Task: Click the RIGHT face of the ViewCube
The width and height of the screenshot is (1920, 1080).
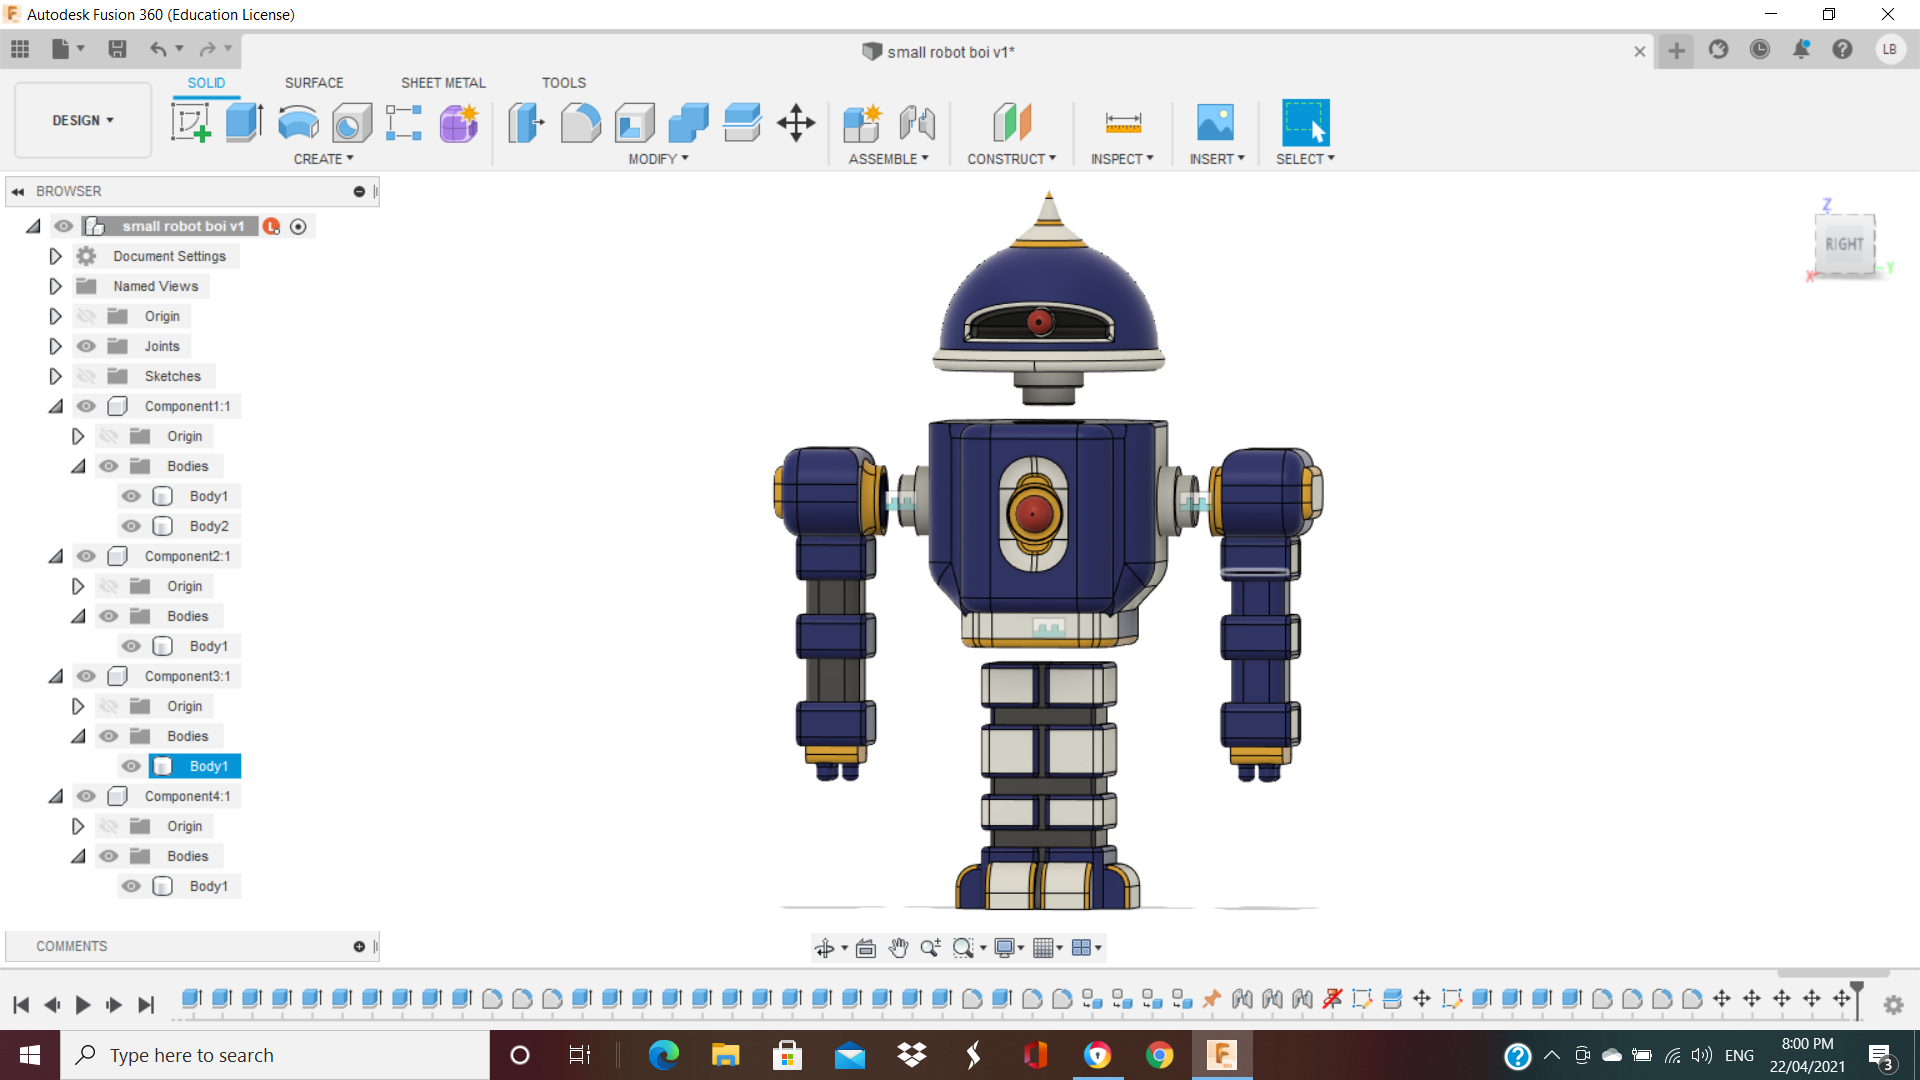Action: (1846, 243)
